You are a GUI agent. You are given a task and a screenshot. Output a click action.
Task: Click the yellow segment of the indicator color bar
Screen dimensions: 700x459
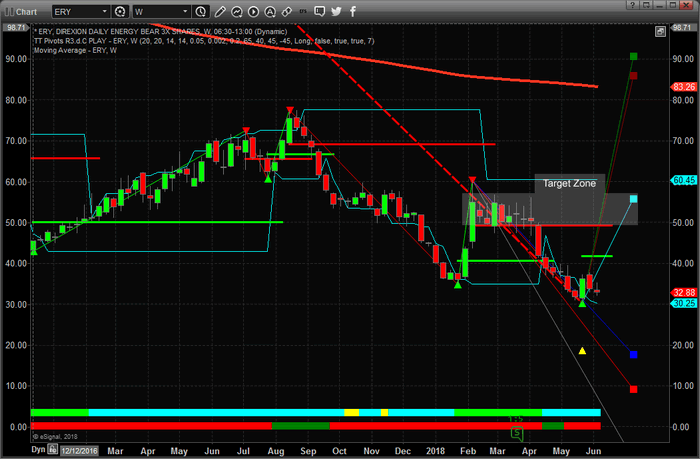click(351, 413)
